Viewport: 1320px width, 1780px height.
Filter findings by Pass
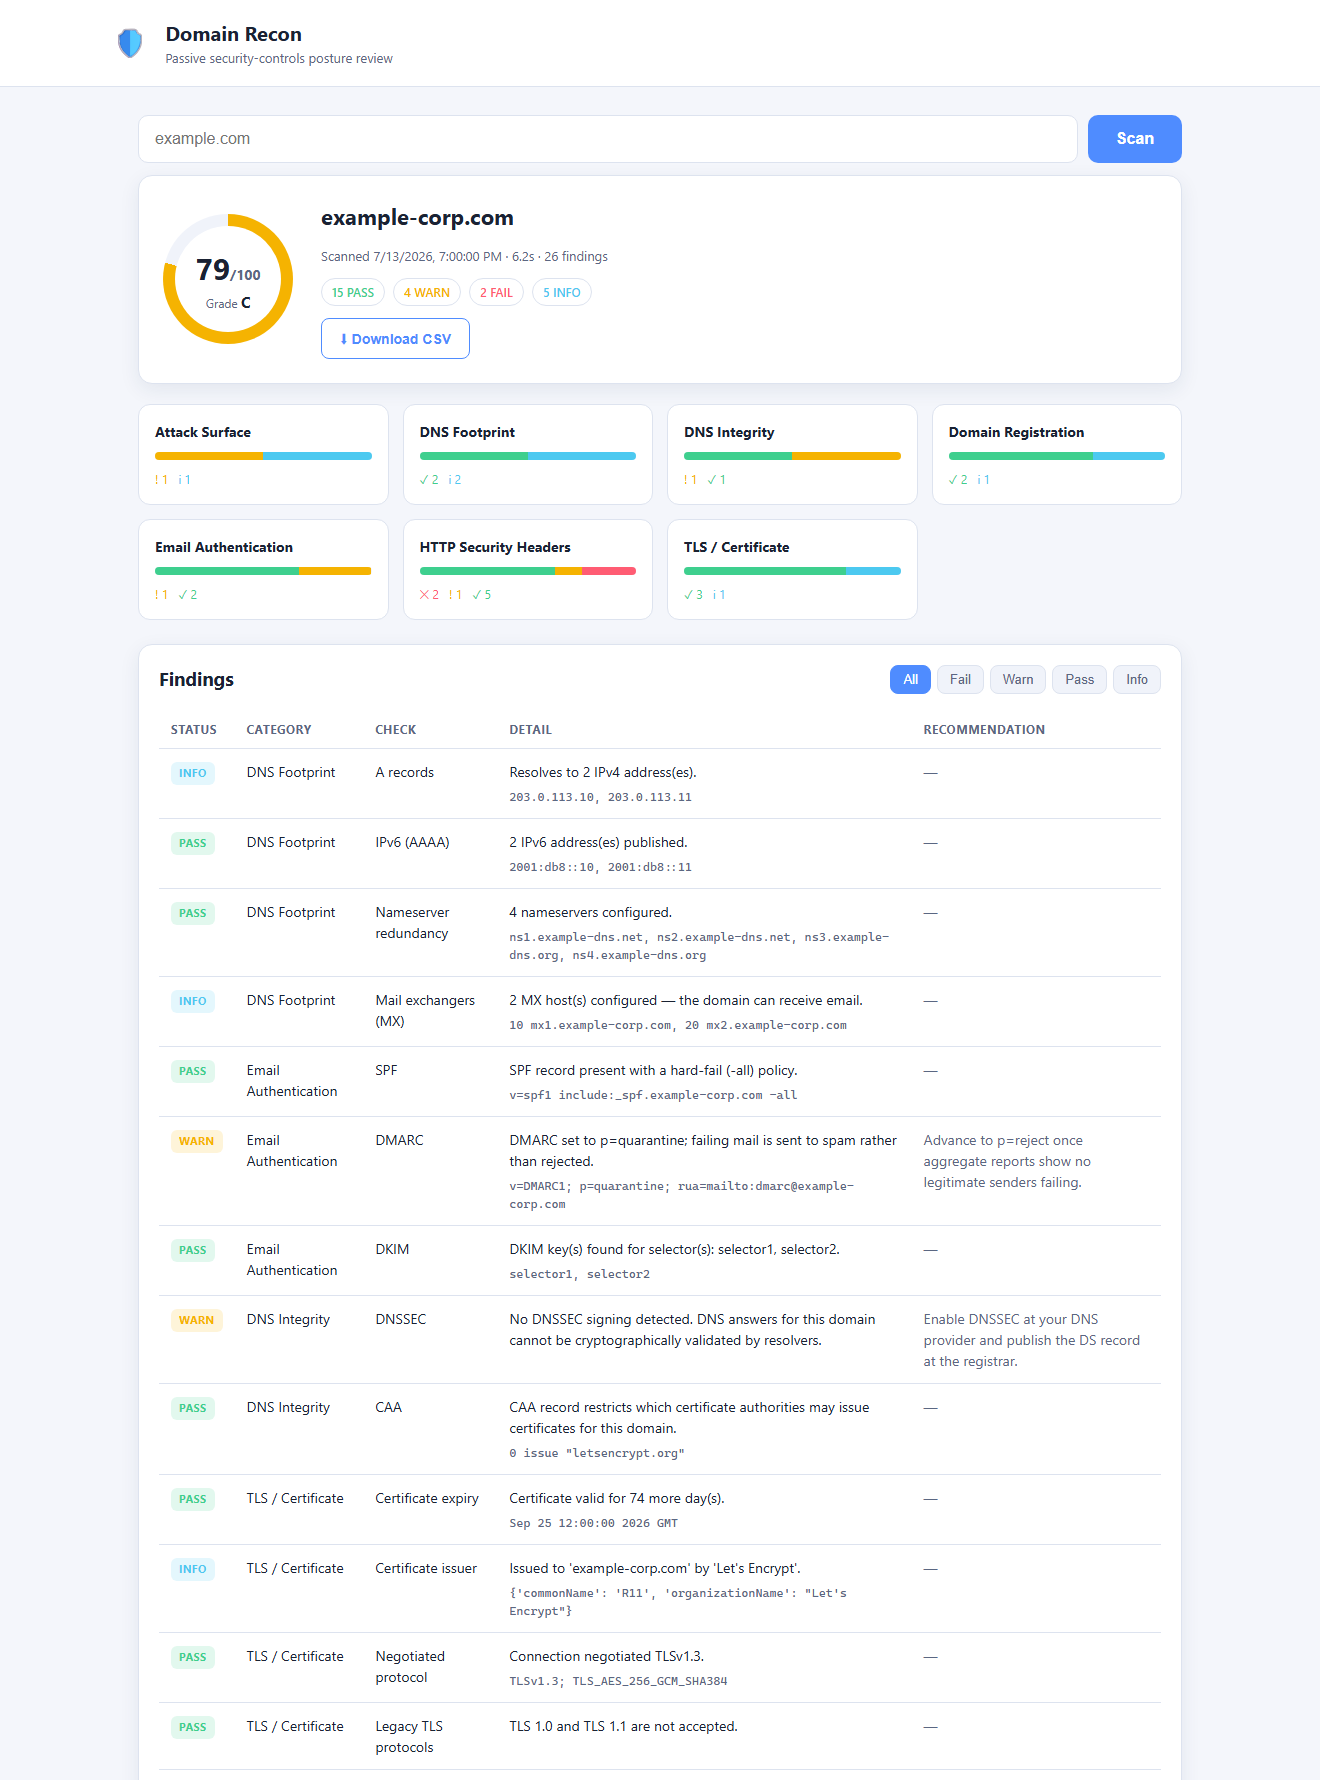(1080, 680)
